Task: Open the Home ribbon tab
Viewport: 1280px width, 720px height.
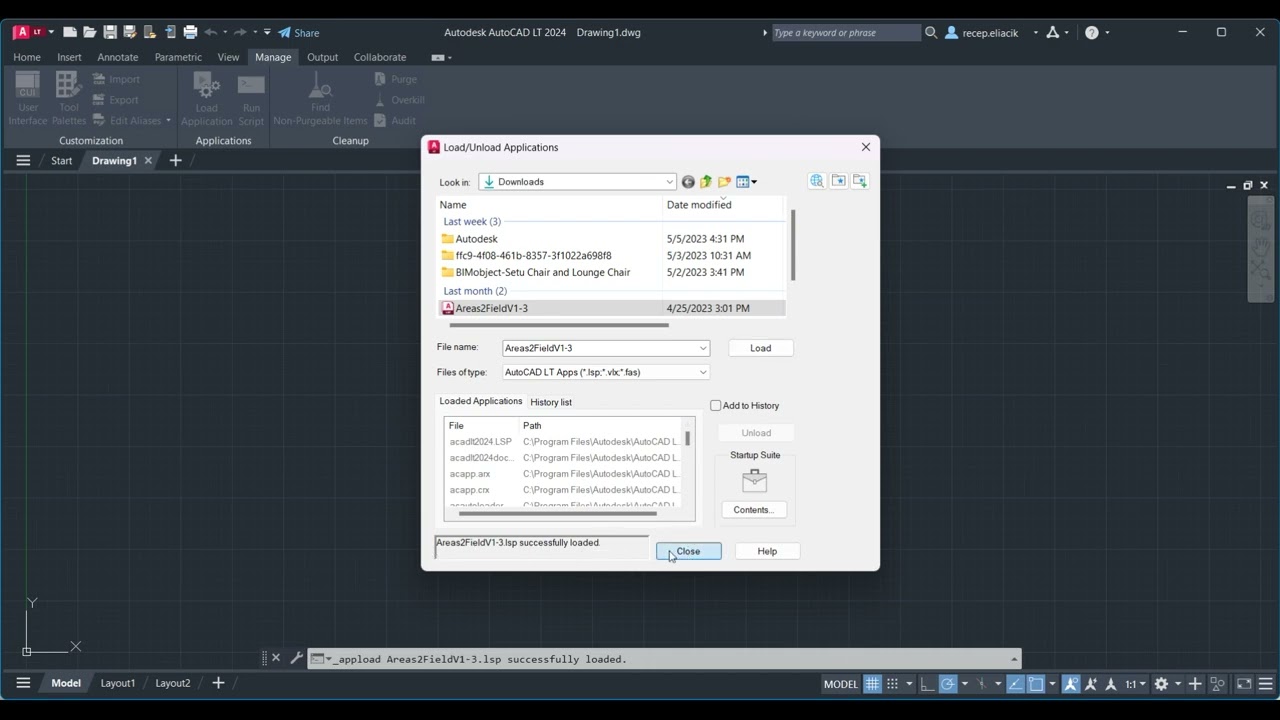Action: pyautogui.click(x=27, y=57)
